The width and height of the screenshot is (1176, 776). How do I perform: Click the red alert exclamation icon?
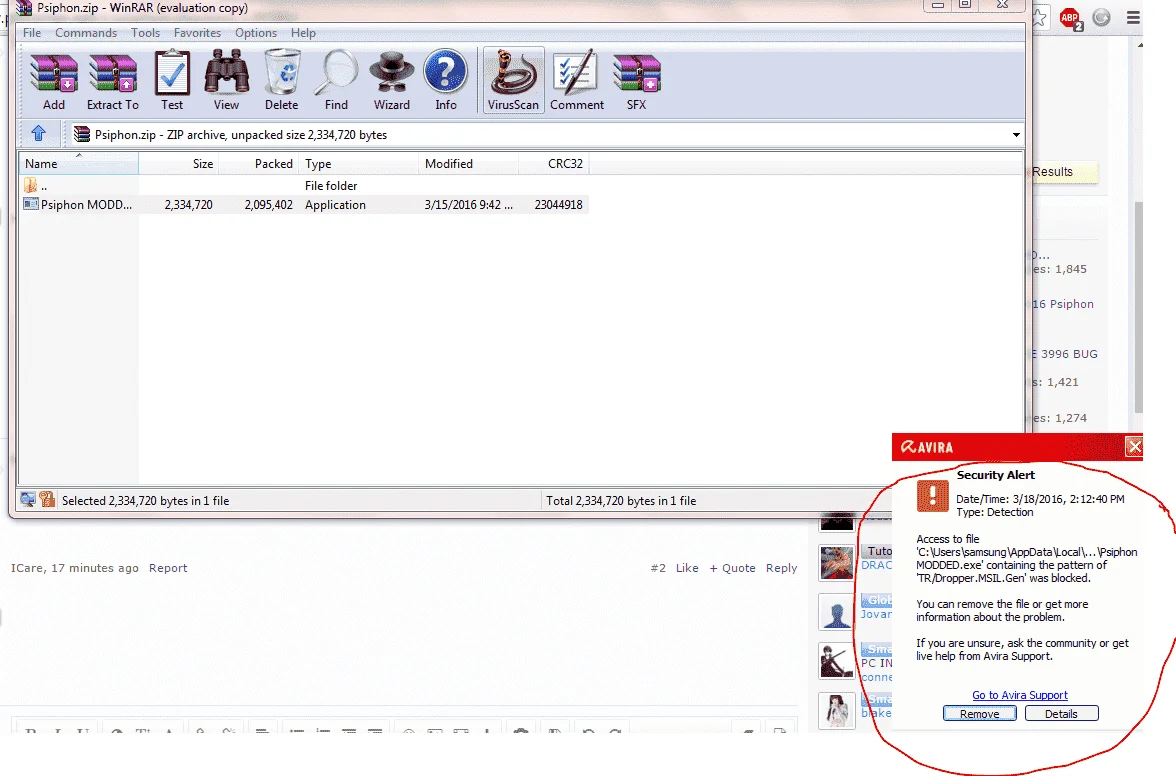(x=932, y=496)
